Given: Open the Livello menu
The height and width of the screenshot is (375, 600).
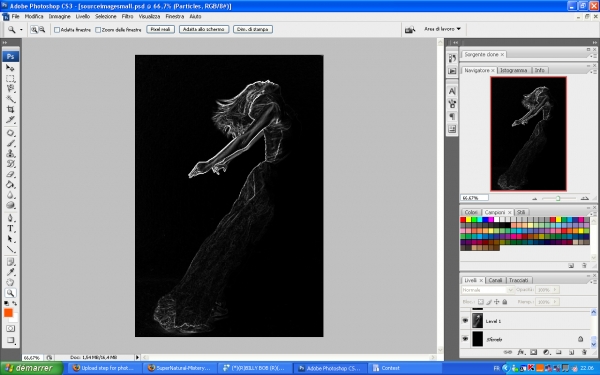Looking at the screenshot, I should pyautogui.click(x=83, y=16).
